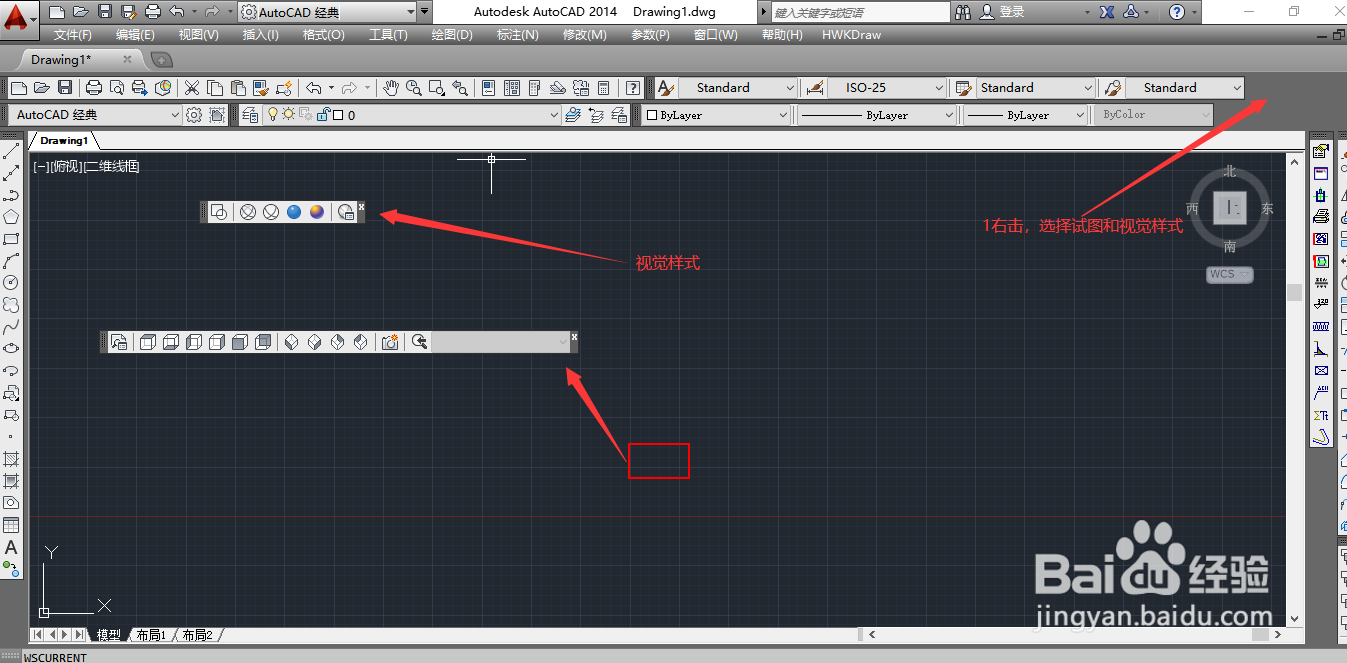Image resolution: width=1347 pixels, height=663 pixels.
Task: Close the View floating toolbar
Action: [574, 337]
